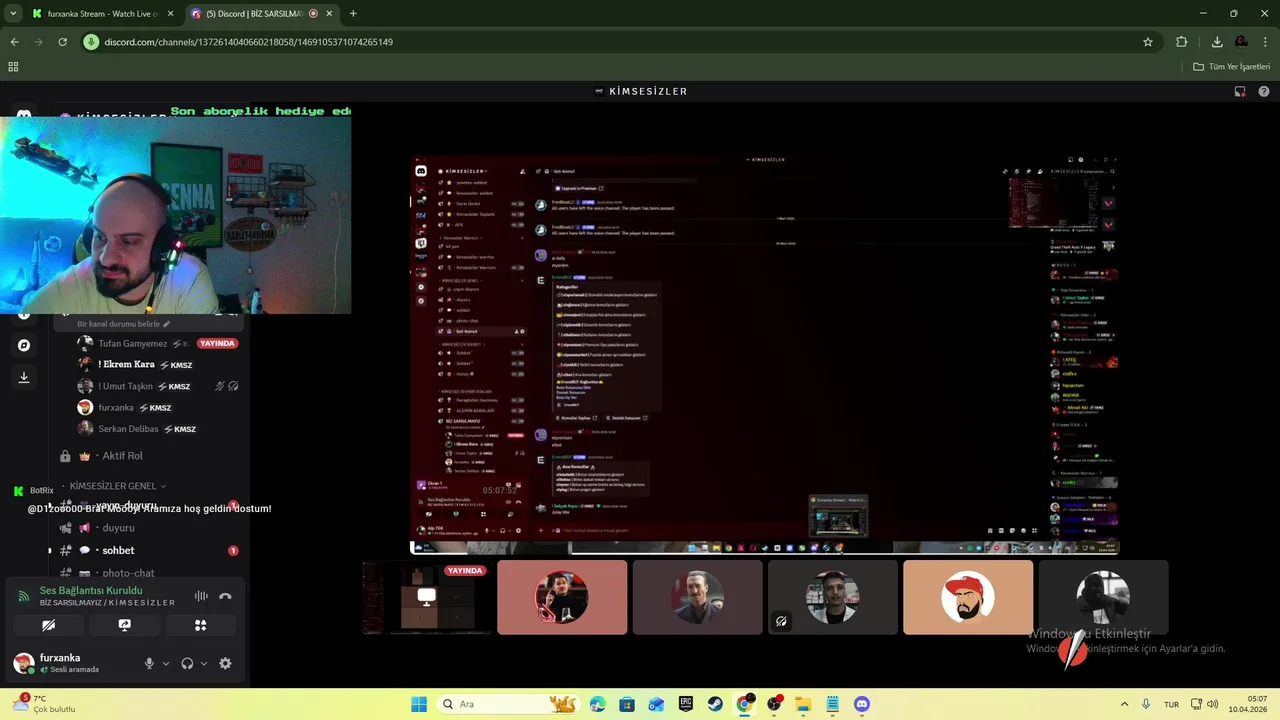Disconnect from voice with the hang-up icon
This screenshot has height=720, width=1280.
(225, 596)
